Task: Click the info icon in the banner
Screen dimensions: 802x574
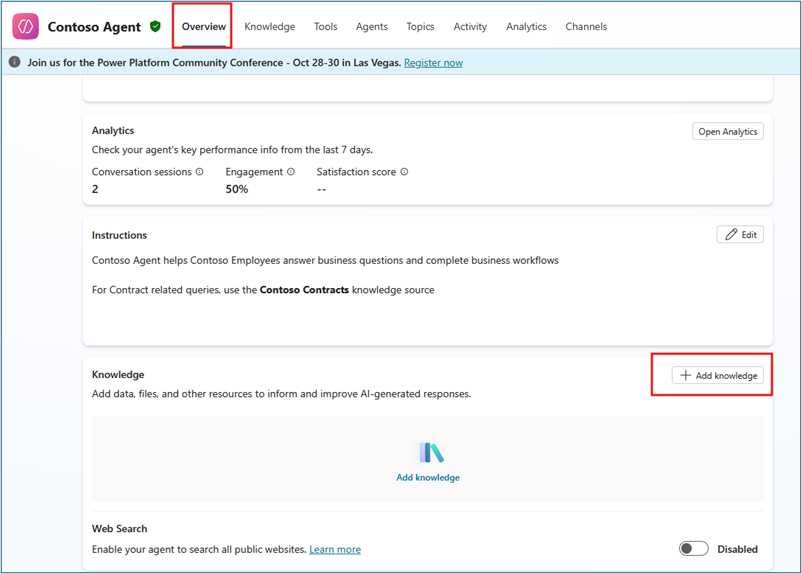Action: [x=15, y=62]
